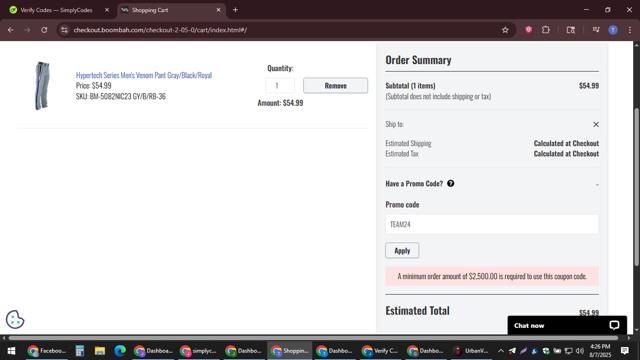Launch Microsoft Edge from taskbar
This screenshot has width=640, height=360.
coord(120,351)
